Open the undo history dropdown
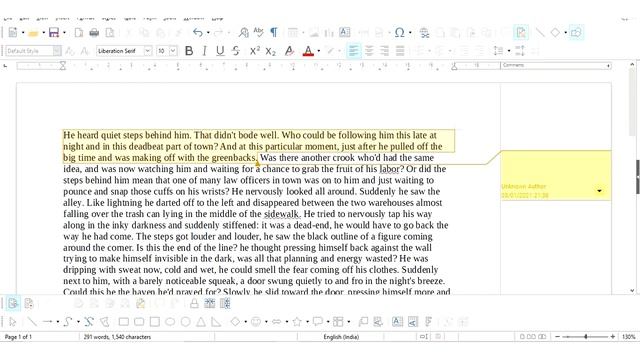Screen dimensions: 640x360 [208, 33]
